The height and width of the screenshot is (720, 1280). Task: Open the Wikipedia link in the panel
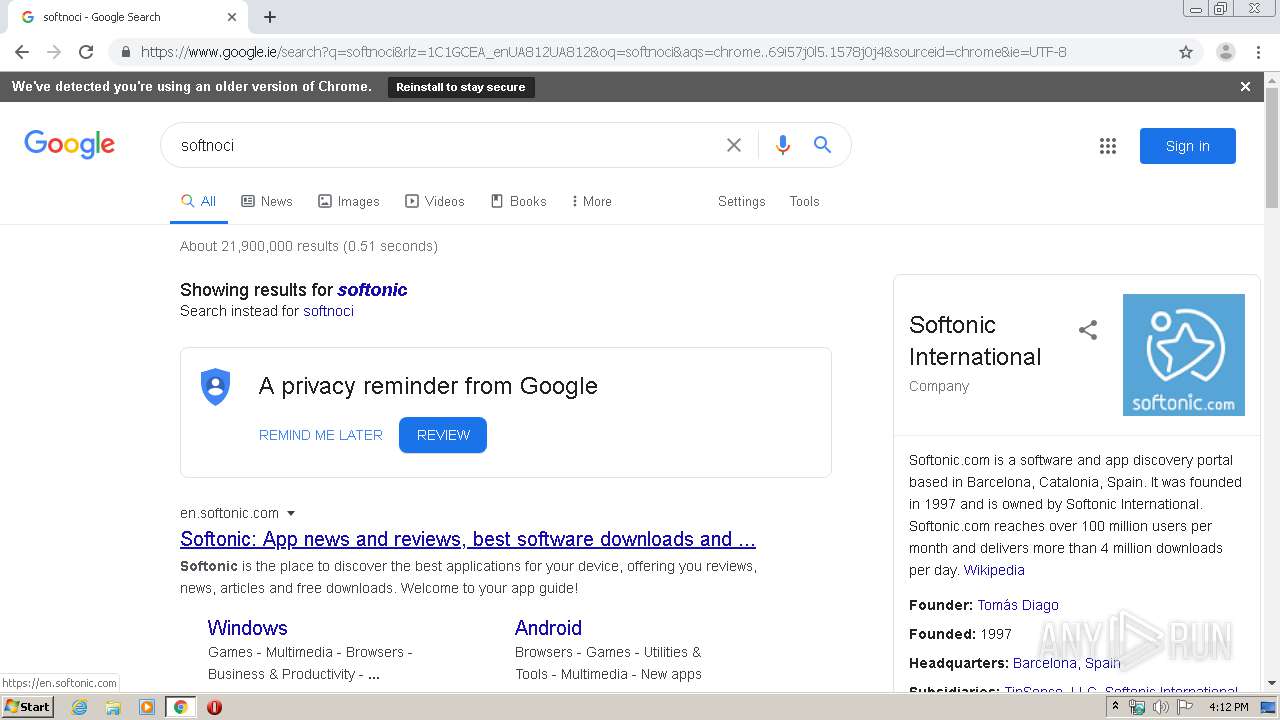(994, 570)
